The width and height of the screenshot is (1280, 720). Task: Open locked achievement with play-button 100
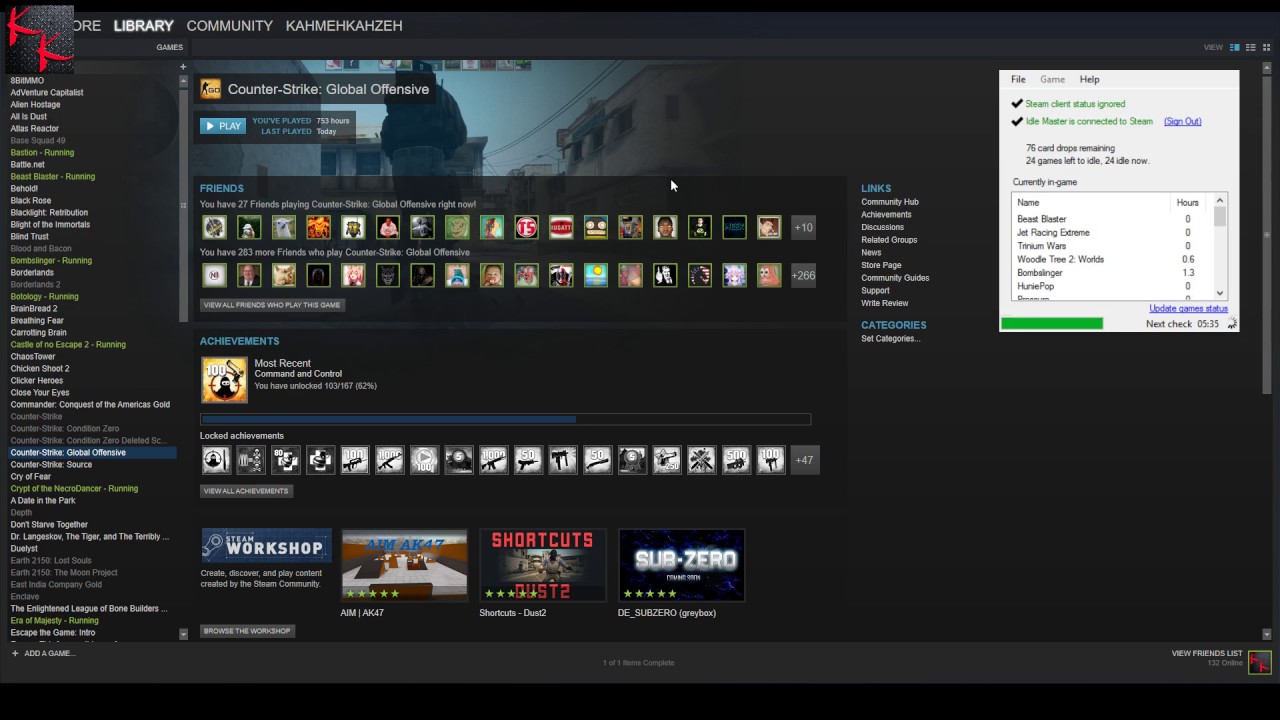click(x=424, y=460)
